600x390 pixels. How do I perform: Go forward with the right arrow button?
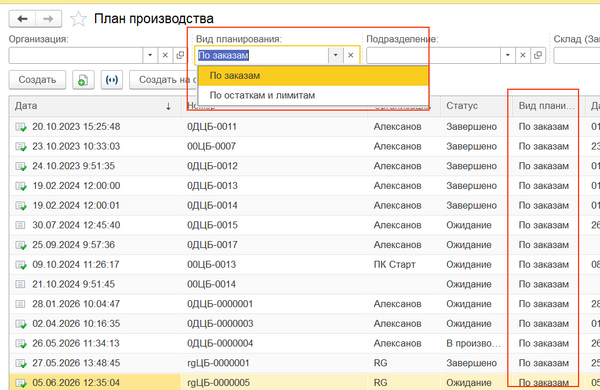(49, 19)
